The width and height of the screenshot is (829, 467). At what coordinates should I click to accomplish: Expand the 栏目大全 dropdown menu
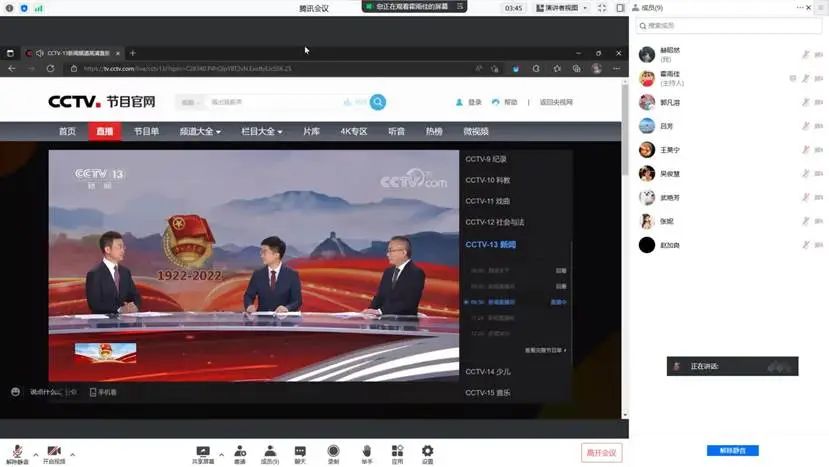(261, 131)
